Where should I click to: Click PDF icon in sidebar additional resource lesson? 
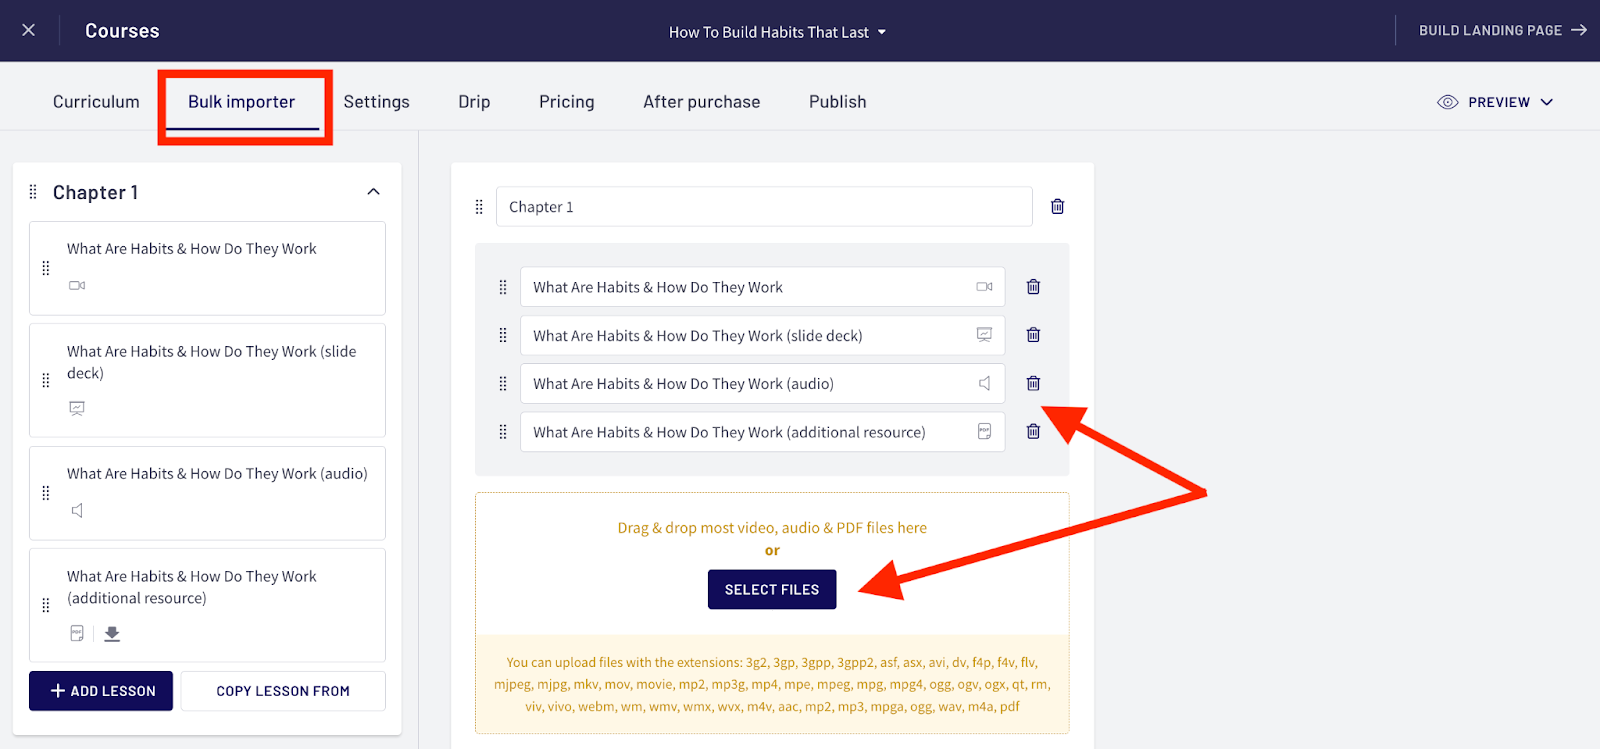coord(77,633)
